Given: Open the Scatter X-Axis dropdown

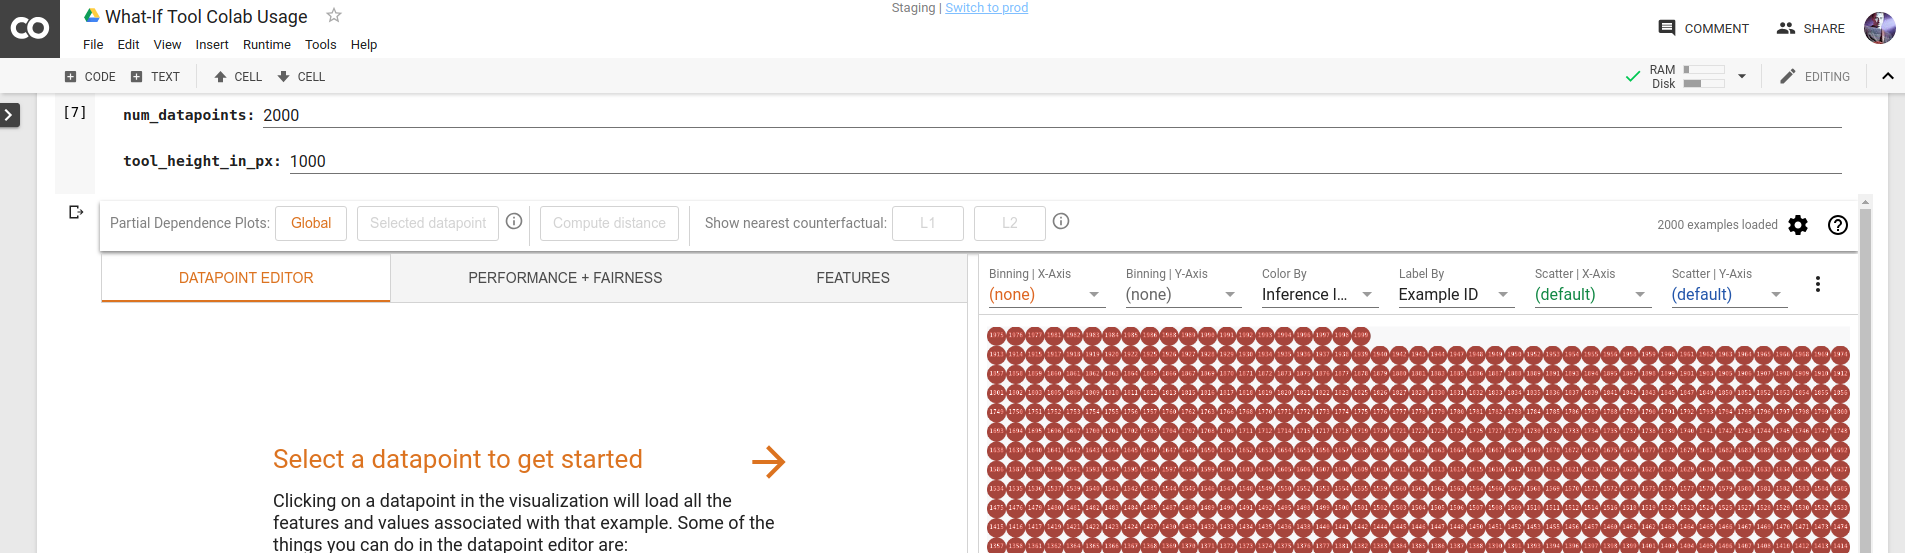Looking at the screenshot, I should click(1591, 294).
